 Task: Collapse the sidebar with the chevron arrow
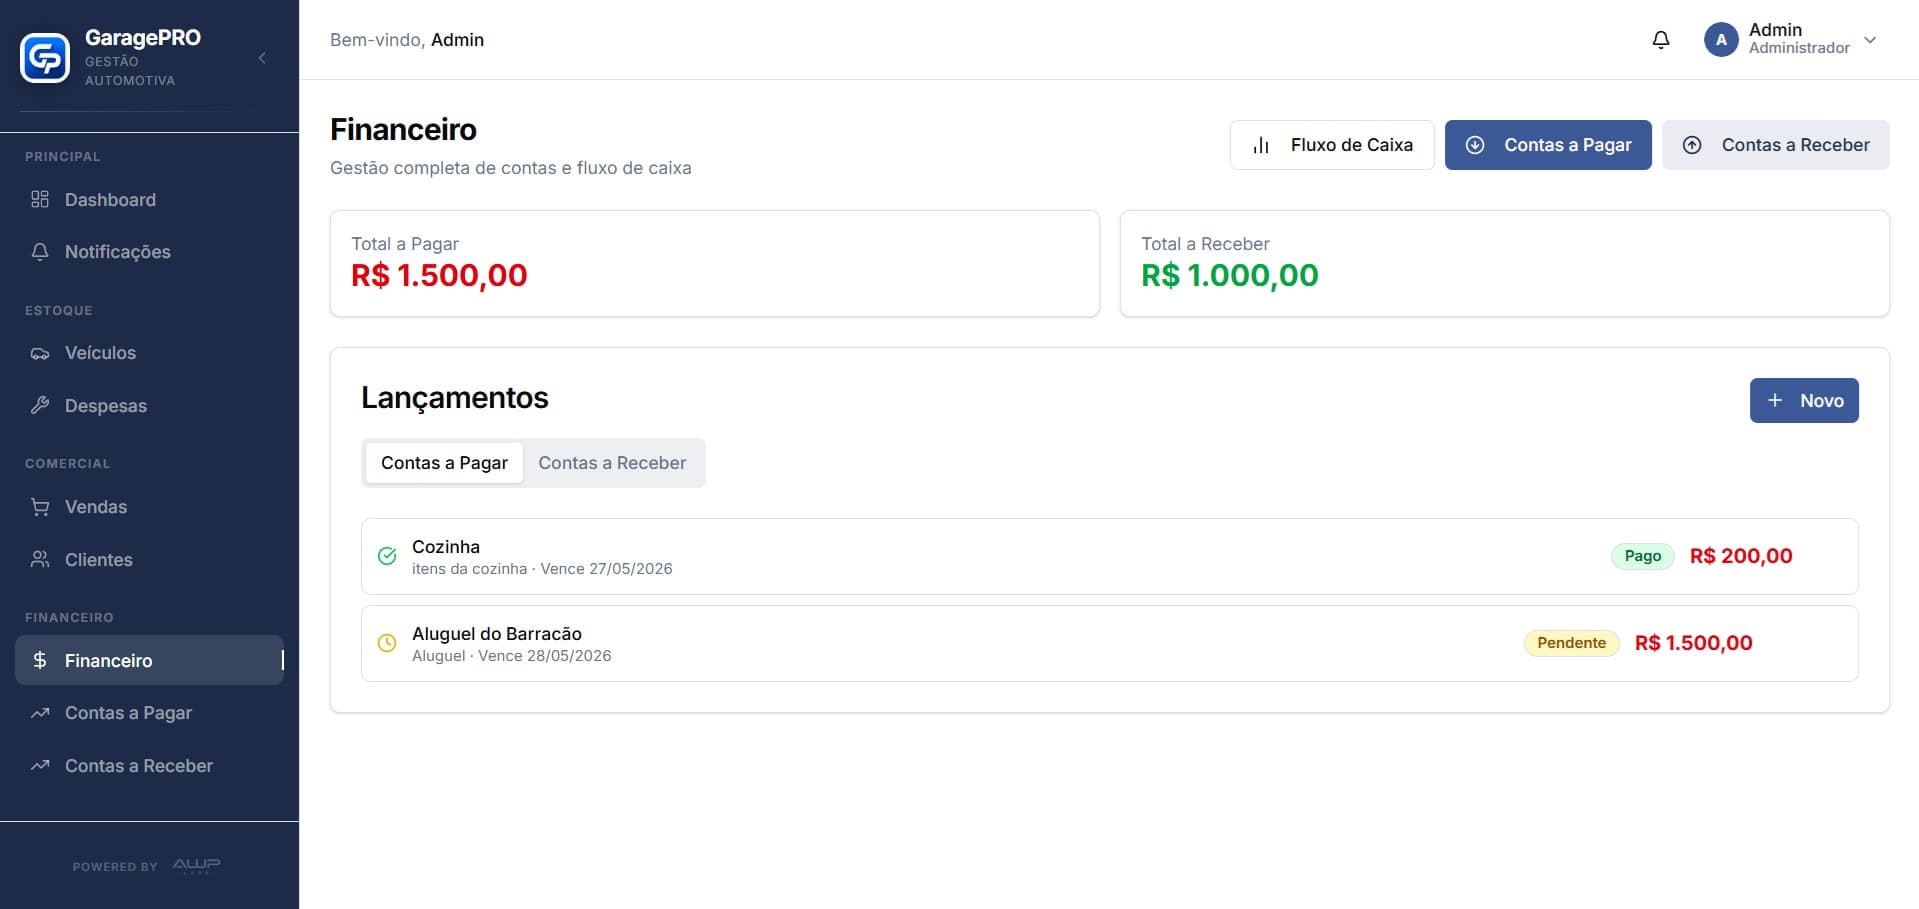tap(262, 58)
